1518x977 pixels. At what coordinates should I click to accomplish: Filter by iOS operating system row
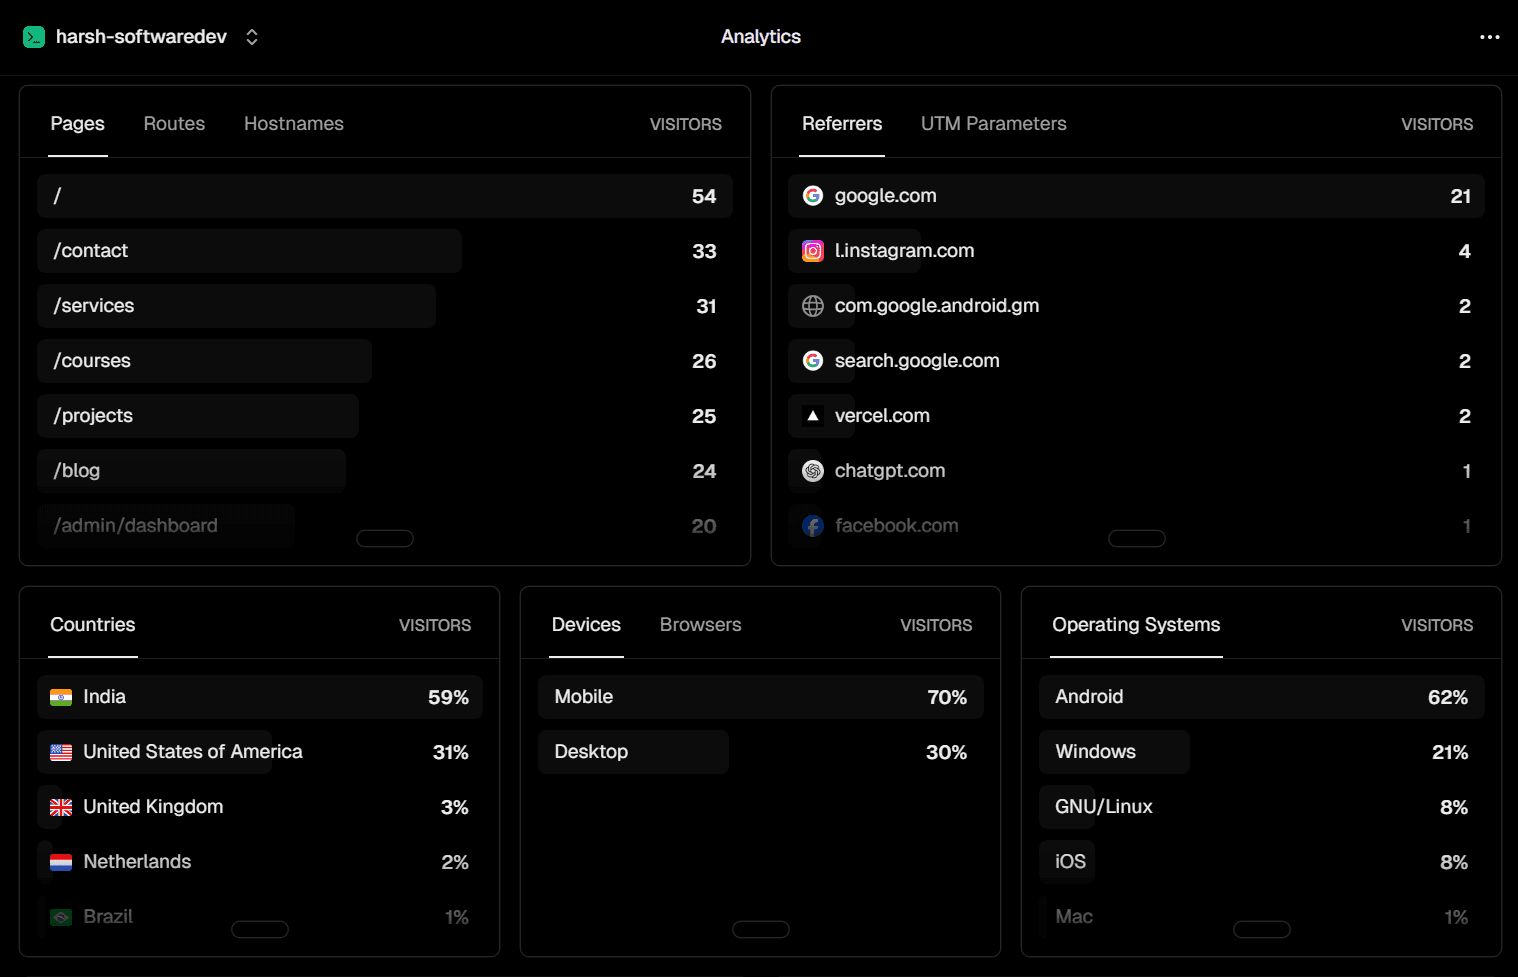click(1262, 862)
